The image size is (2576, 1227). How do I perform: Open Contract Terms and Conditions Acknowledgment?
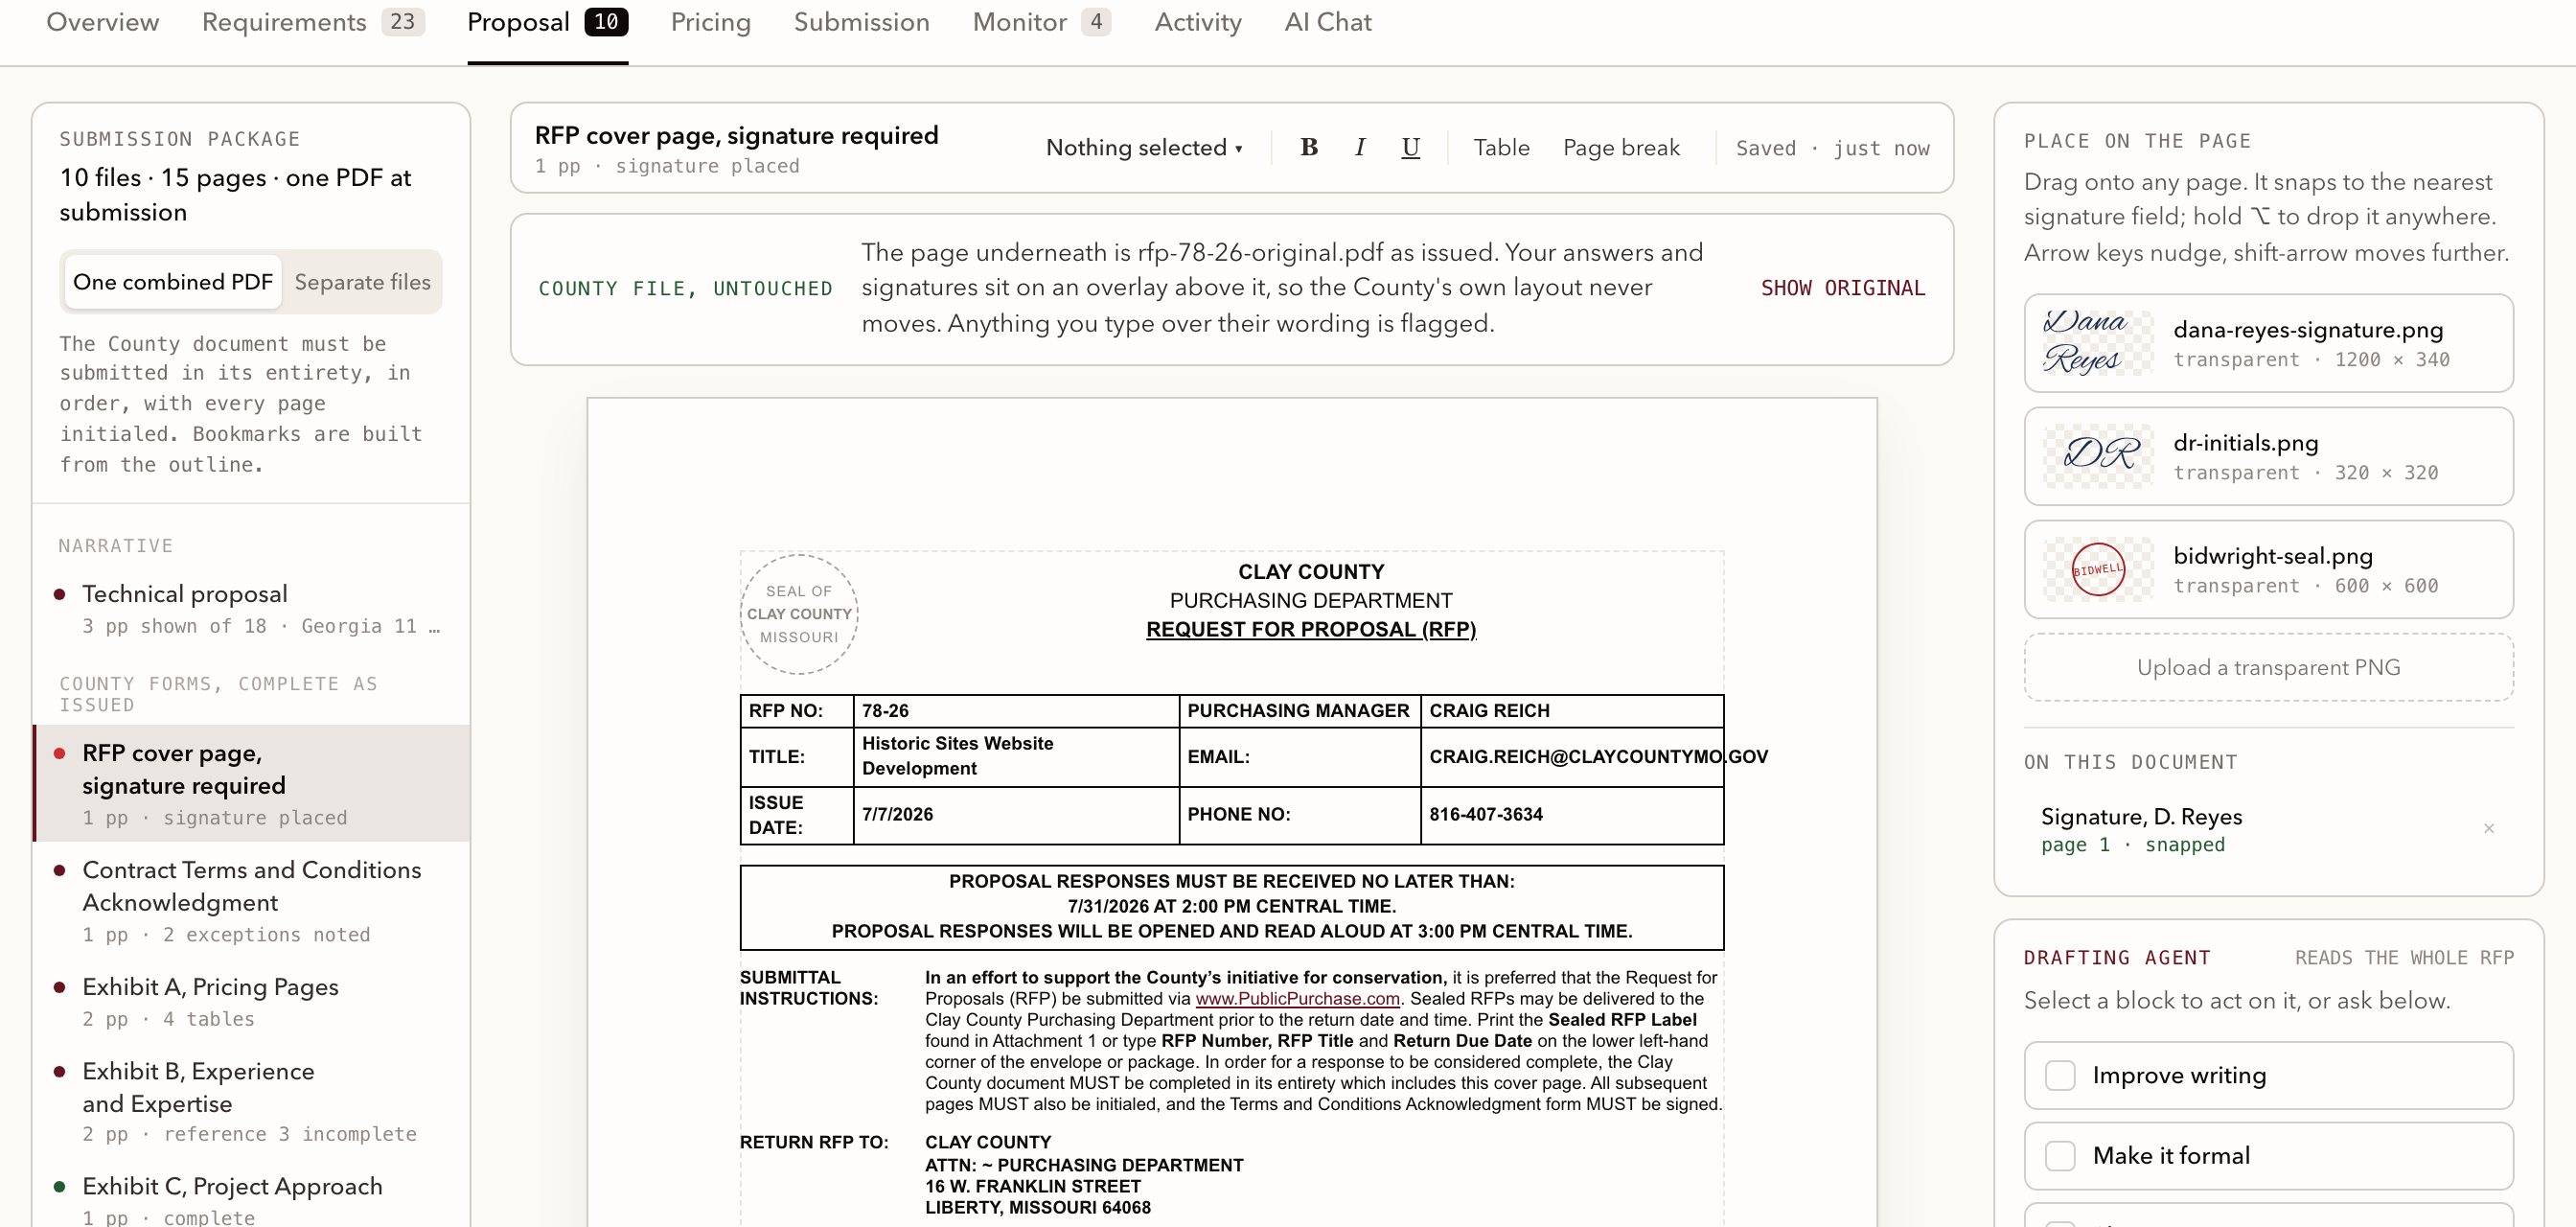[x=250, y=900]
